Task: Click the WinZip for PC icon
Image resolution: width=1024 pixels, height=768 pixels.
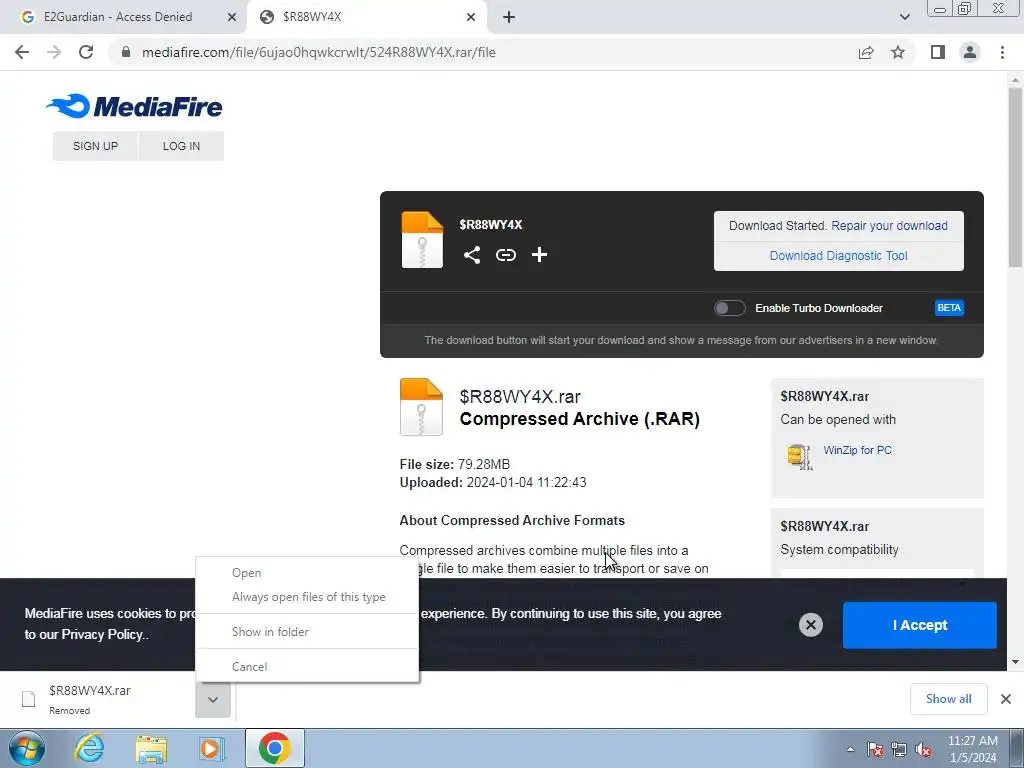Action: click(x=799, y=456)
